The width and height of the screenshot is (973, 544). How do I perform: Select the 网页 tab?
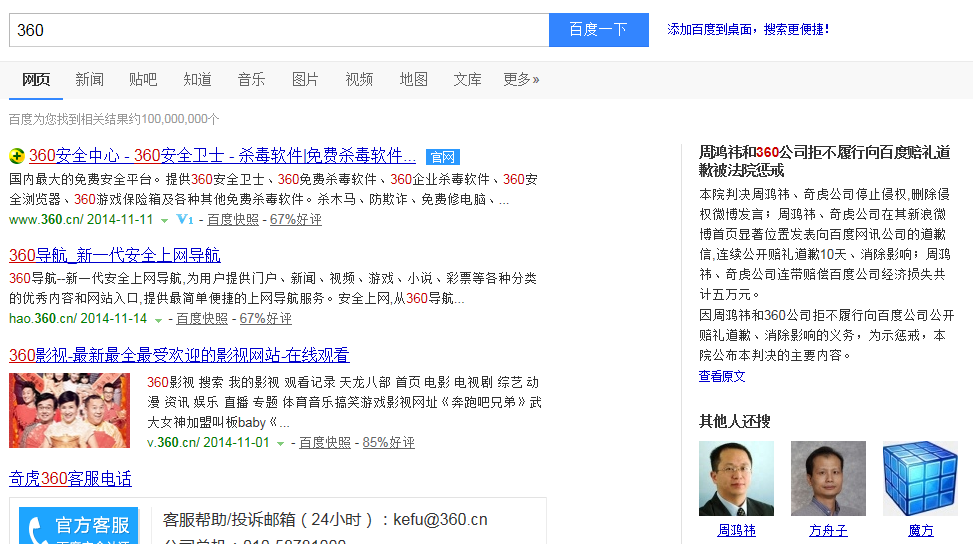[x=36, y=79]
